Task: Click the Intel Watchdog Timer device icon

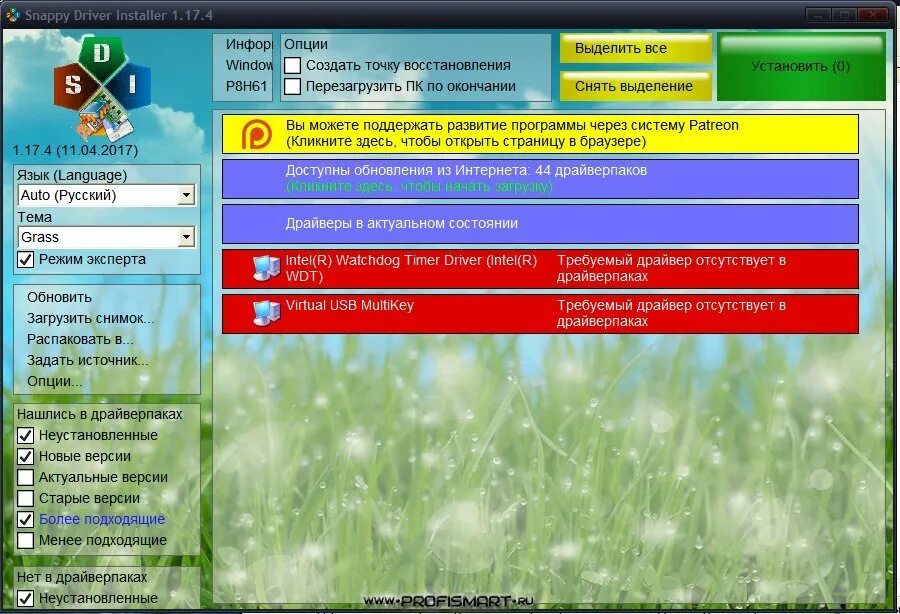Action: point(266,269)
